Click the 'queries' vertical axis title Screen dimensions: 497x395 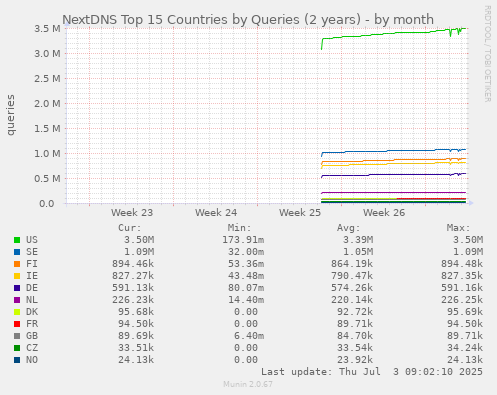coord(11,115)
